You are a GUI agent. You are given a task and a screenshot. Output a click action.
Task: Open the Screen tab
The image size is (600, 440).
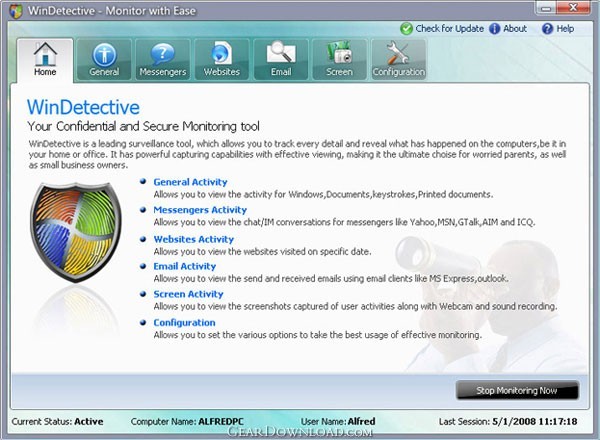coord(339,60)
